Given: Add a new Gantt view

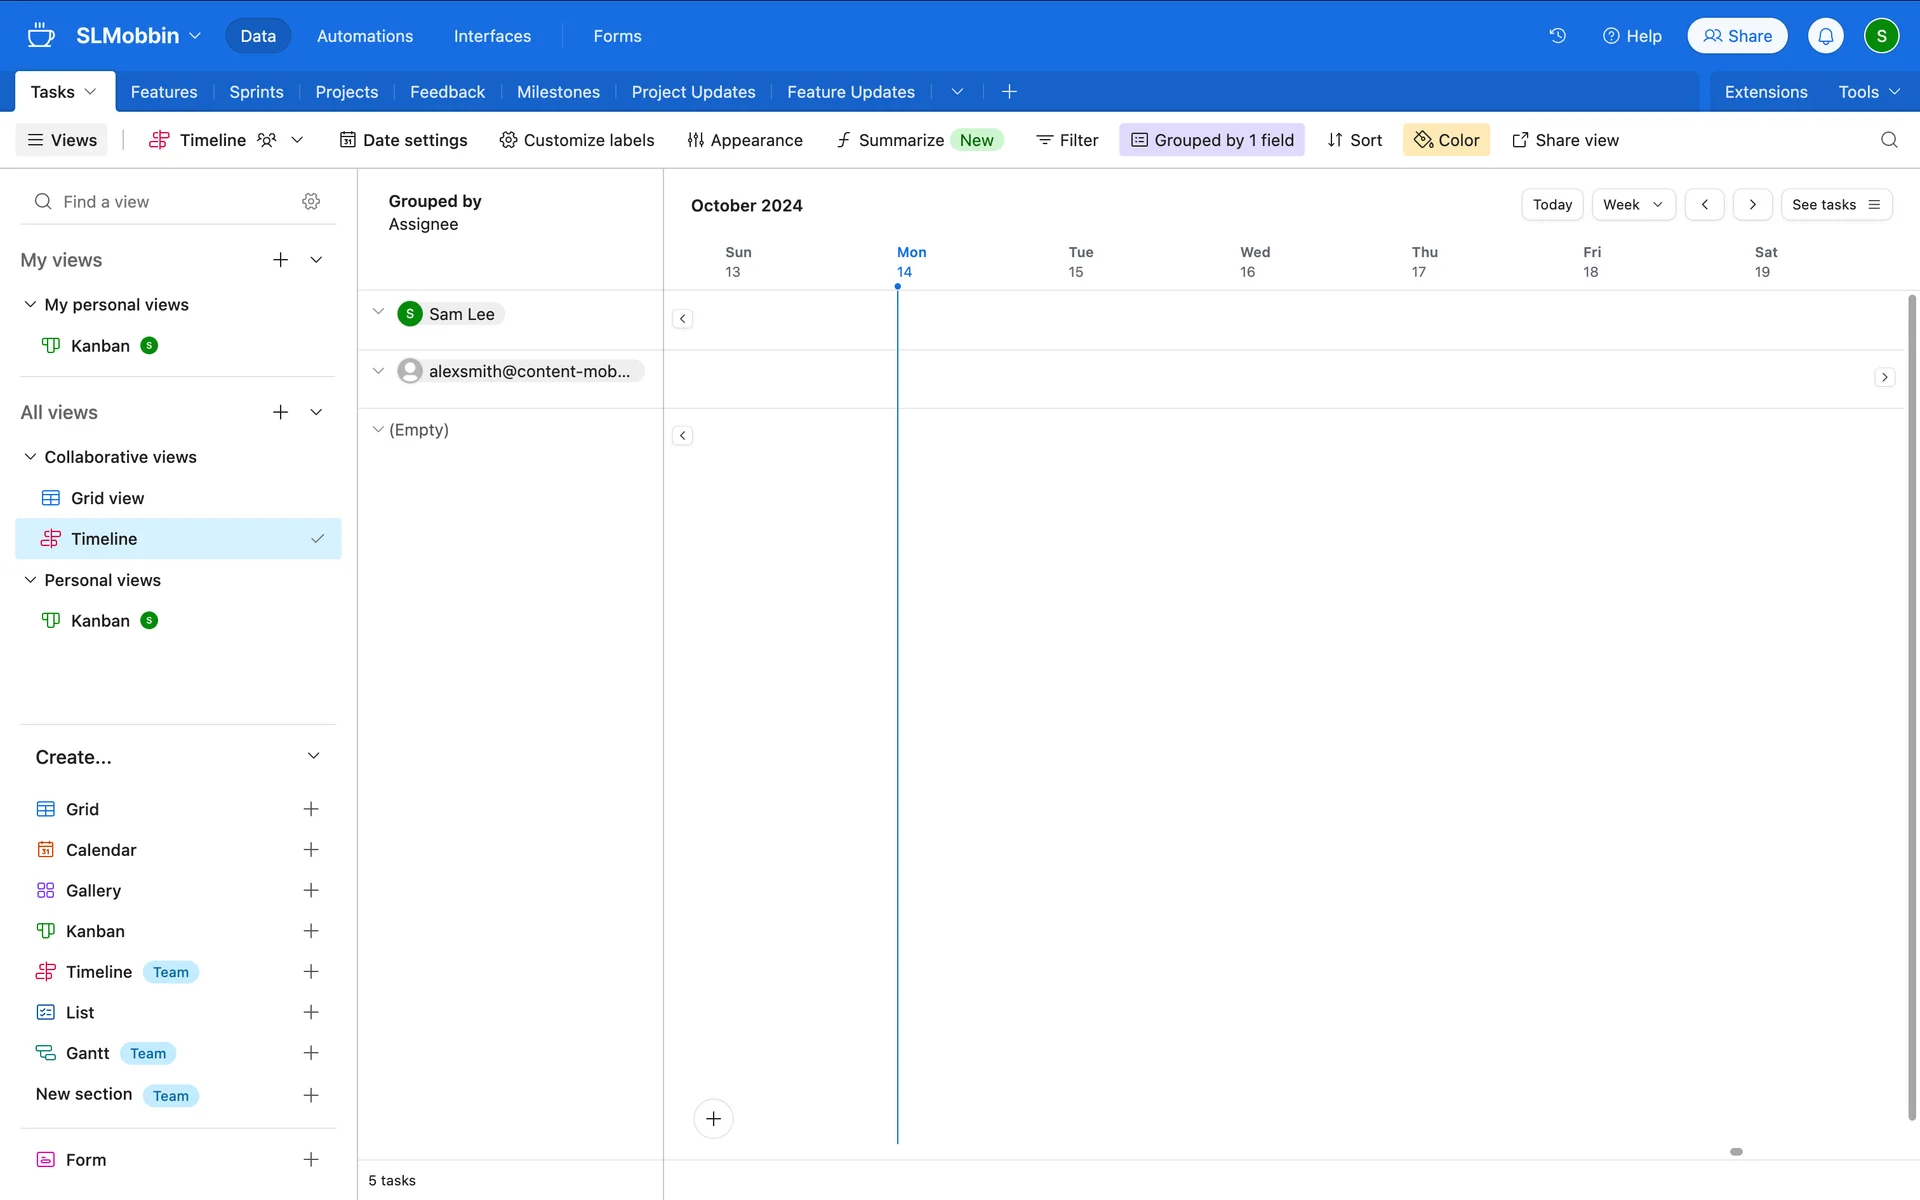Looking at the screenshot, I should point(311,1053).
